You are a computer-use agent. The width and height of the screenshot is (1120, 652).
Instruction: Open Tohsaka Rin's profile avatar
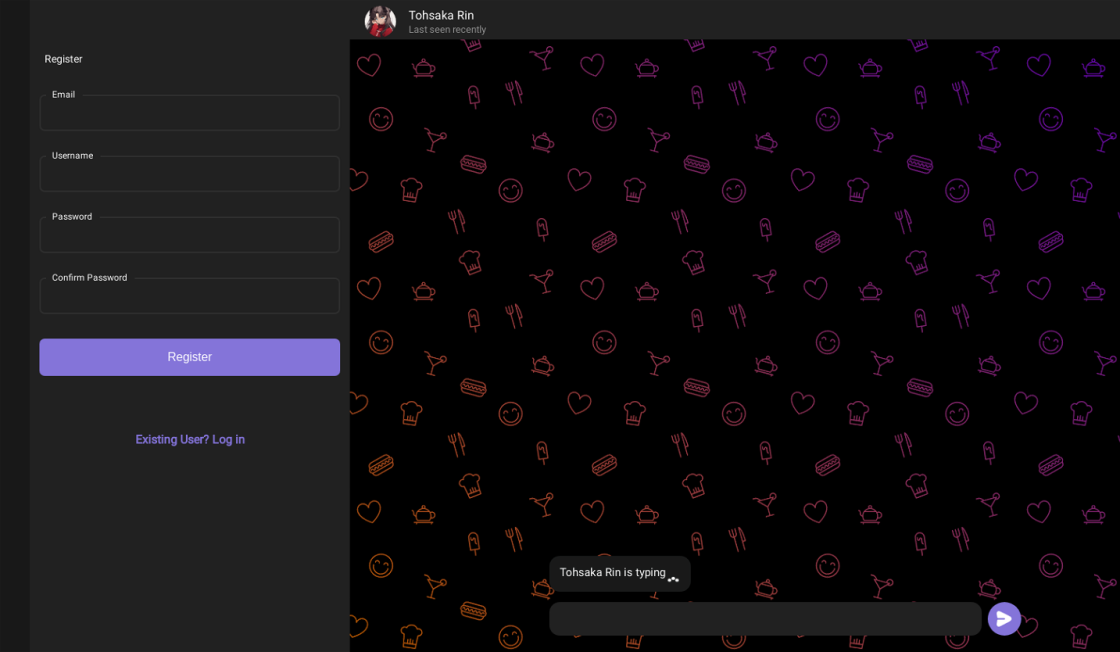tap(380, 20)
